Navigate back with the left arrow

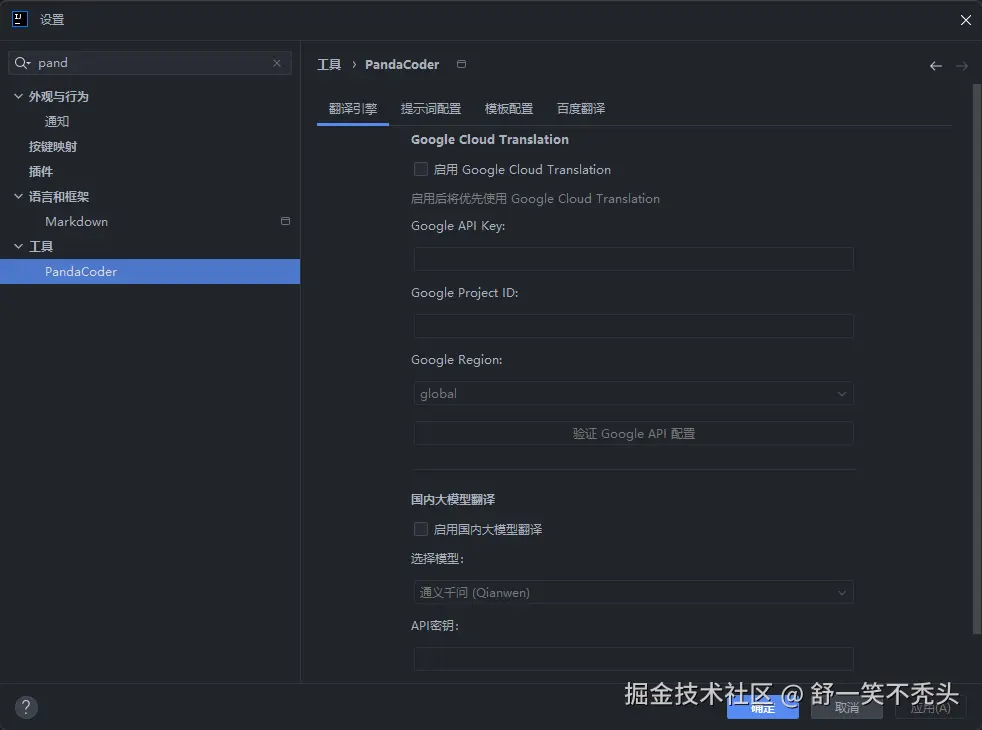point(936,66)
